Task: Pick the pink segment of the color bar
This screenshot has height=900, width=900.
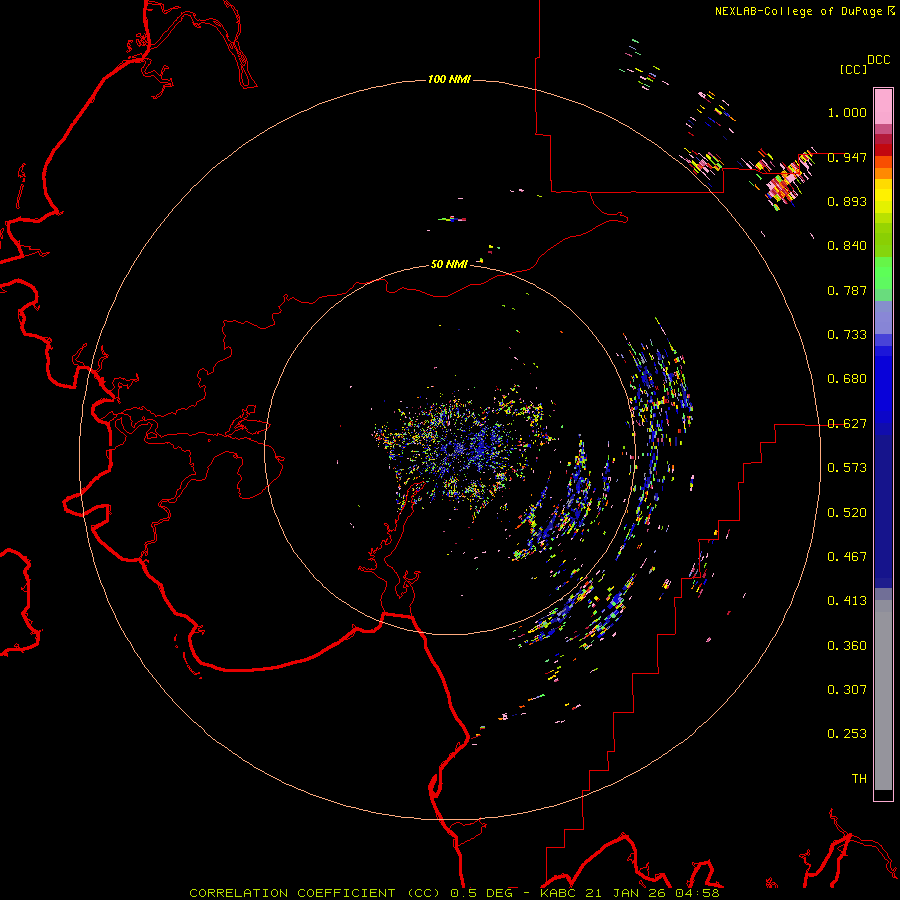Action: (883, 106)
